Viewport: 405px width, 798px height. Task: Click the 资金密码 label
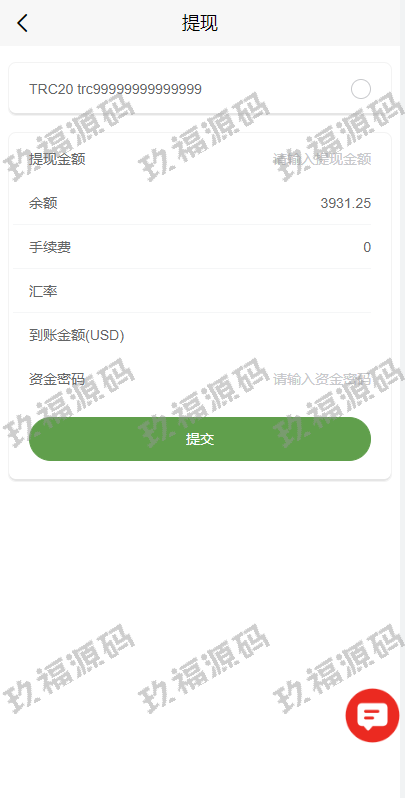[x=57, y=379]
